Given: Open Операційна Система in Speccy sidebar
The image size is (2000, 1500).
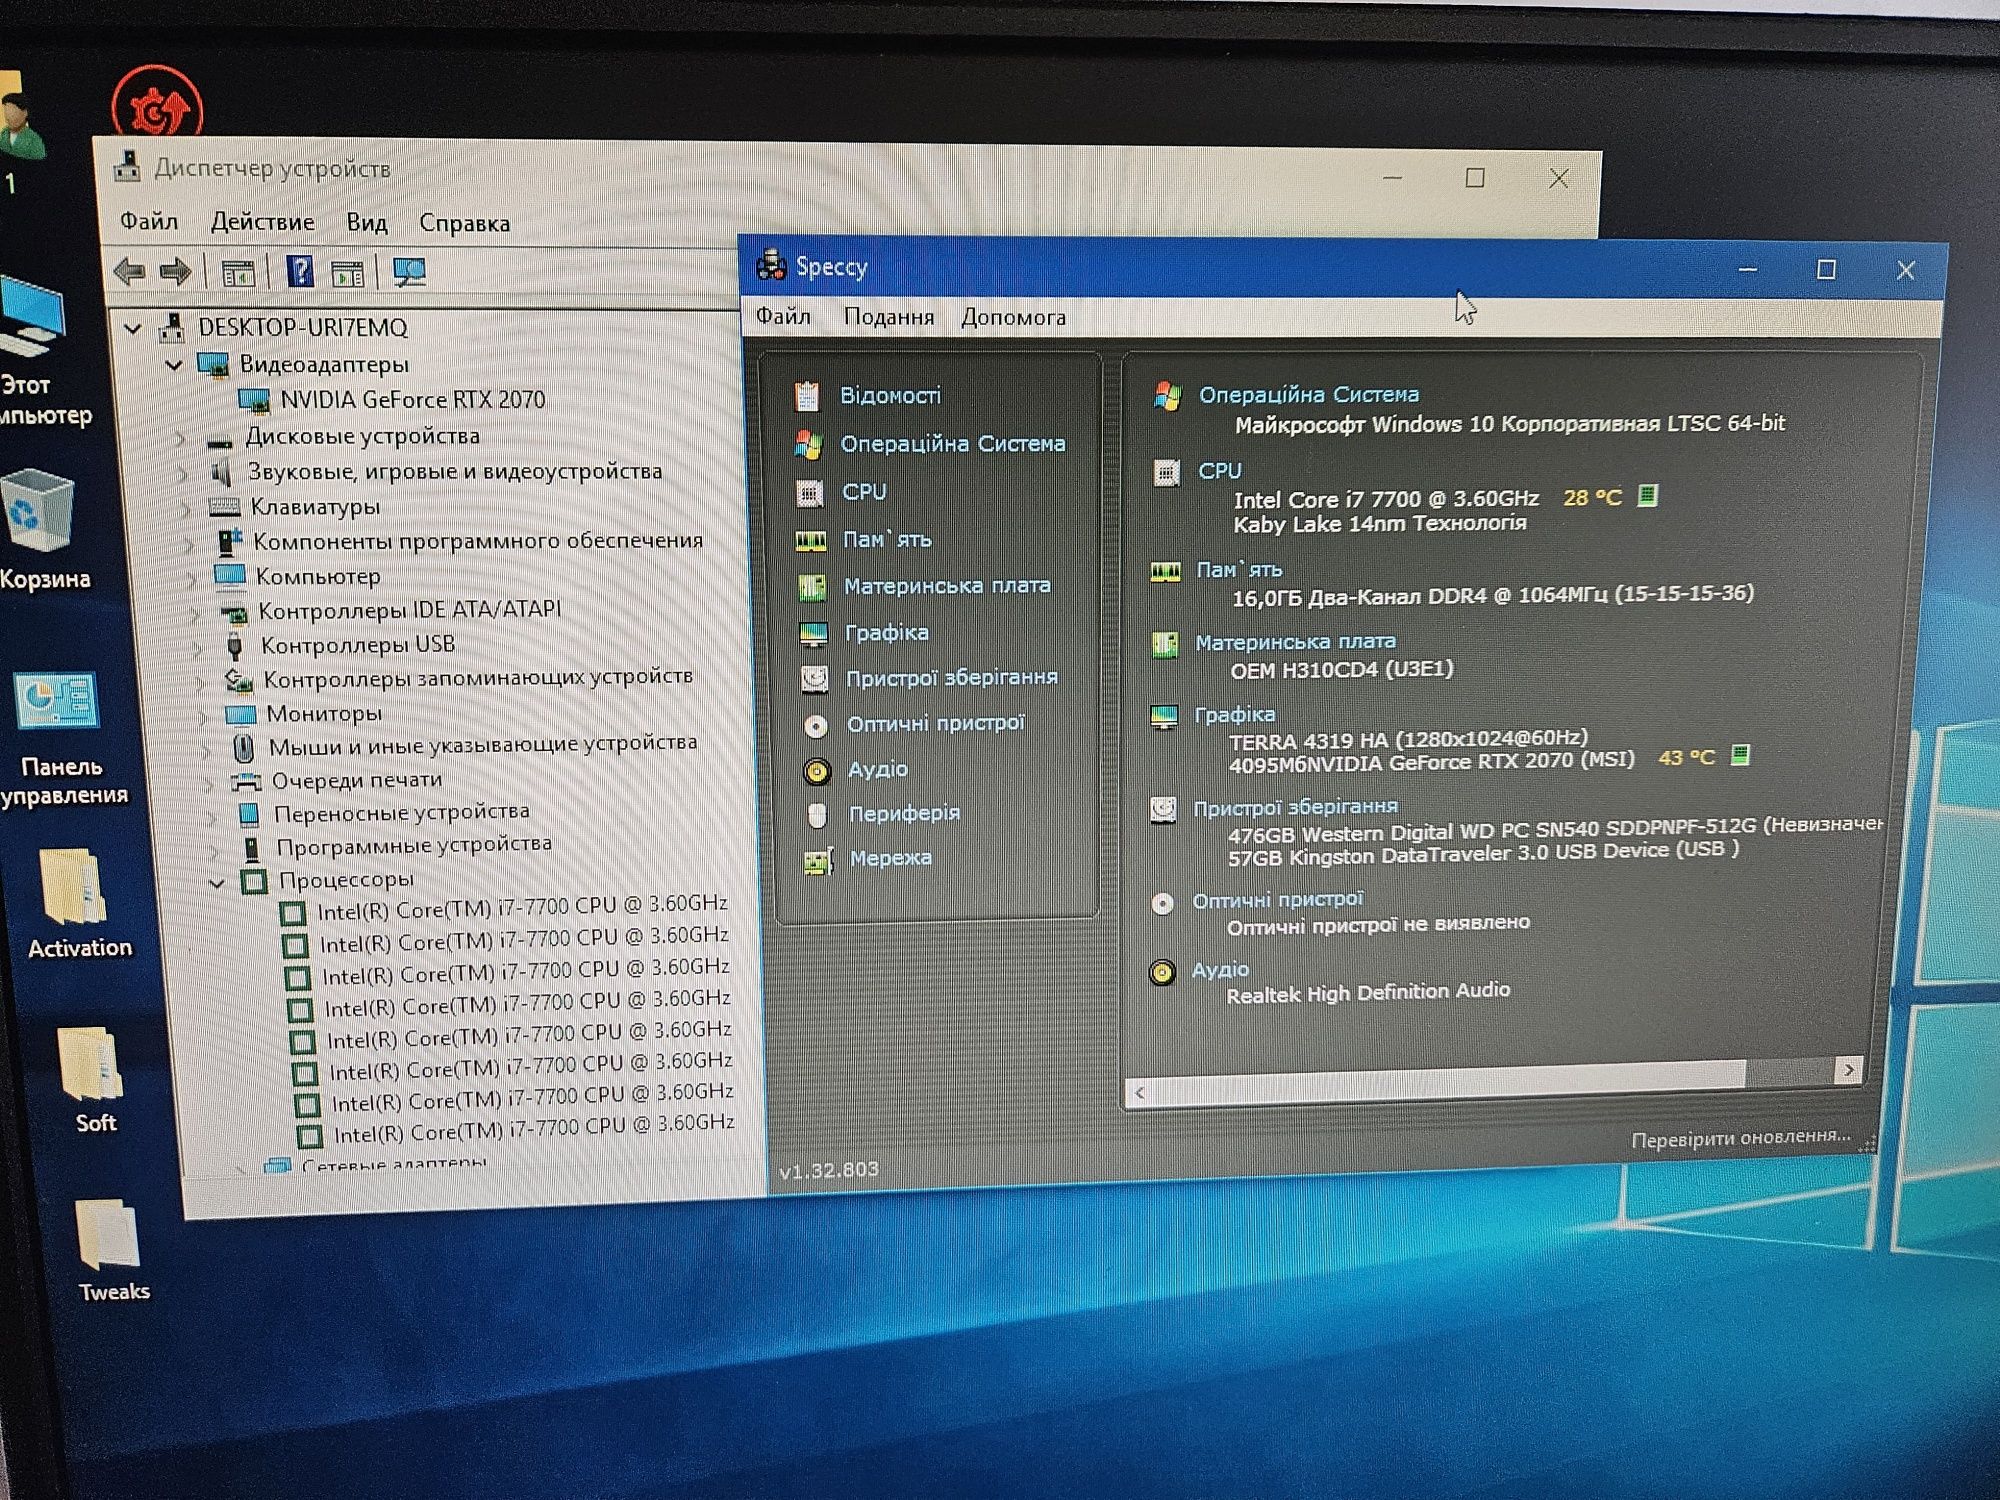Looking at the screenshot, I should tap(952, 444).
